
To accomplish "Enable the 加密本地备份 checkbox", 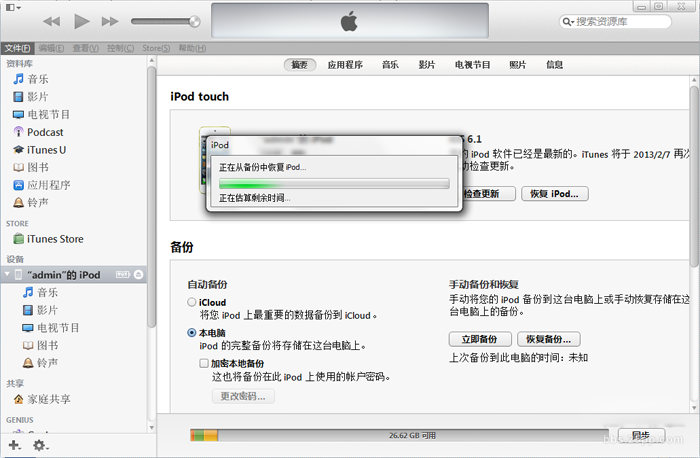I will [x=204, y=363].
